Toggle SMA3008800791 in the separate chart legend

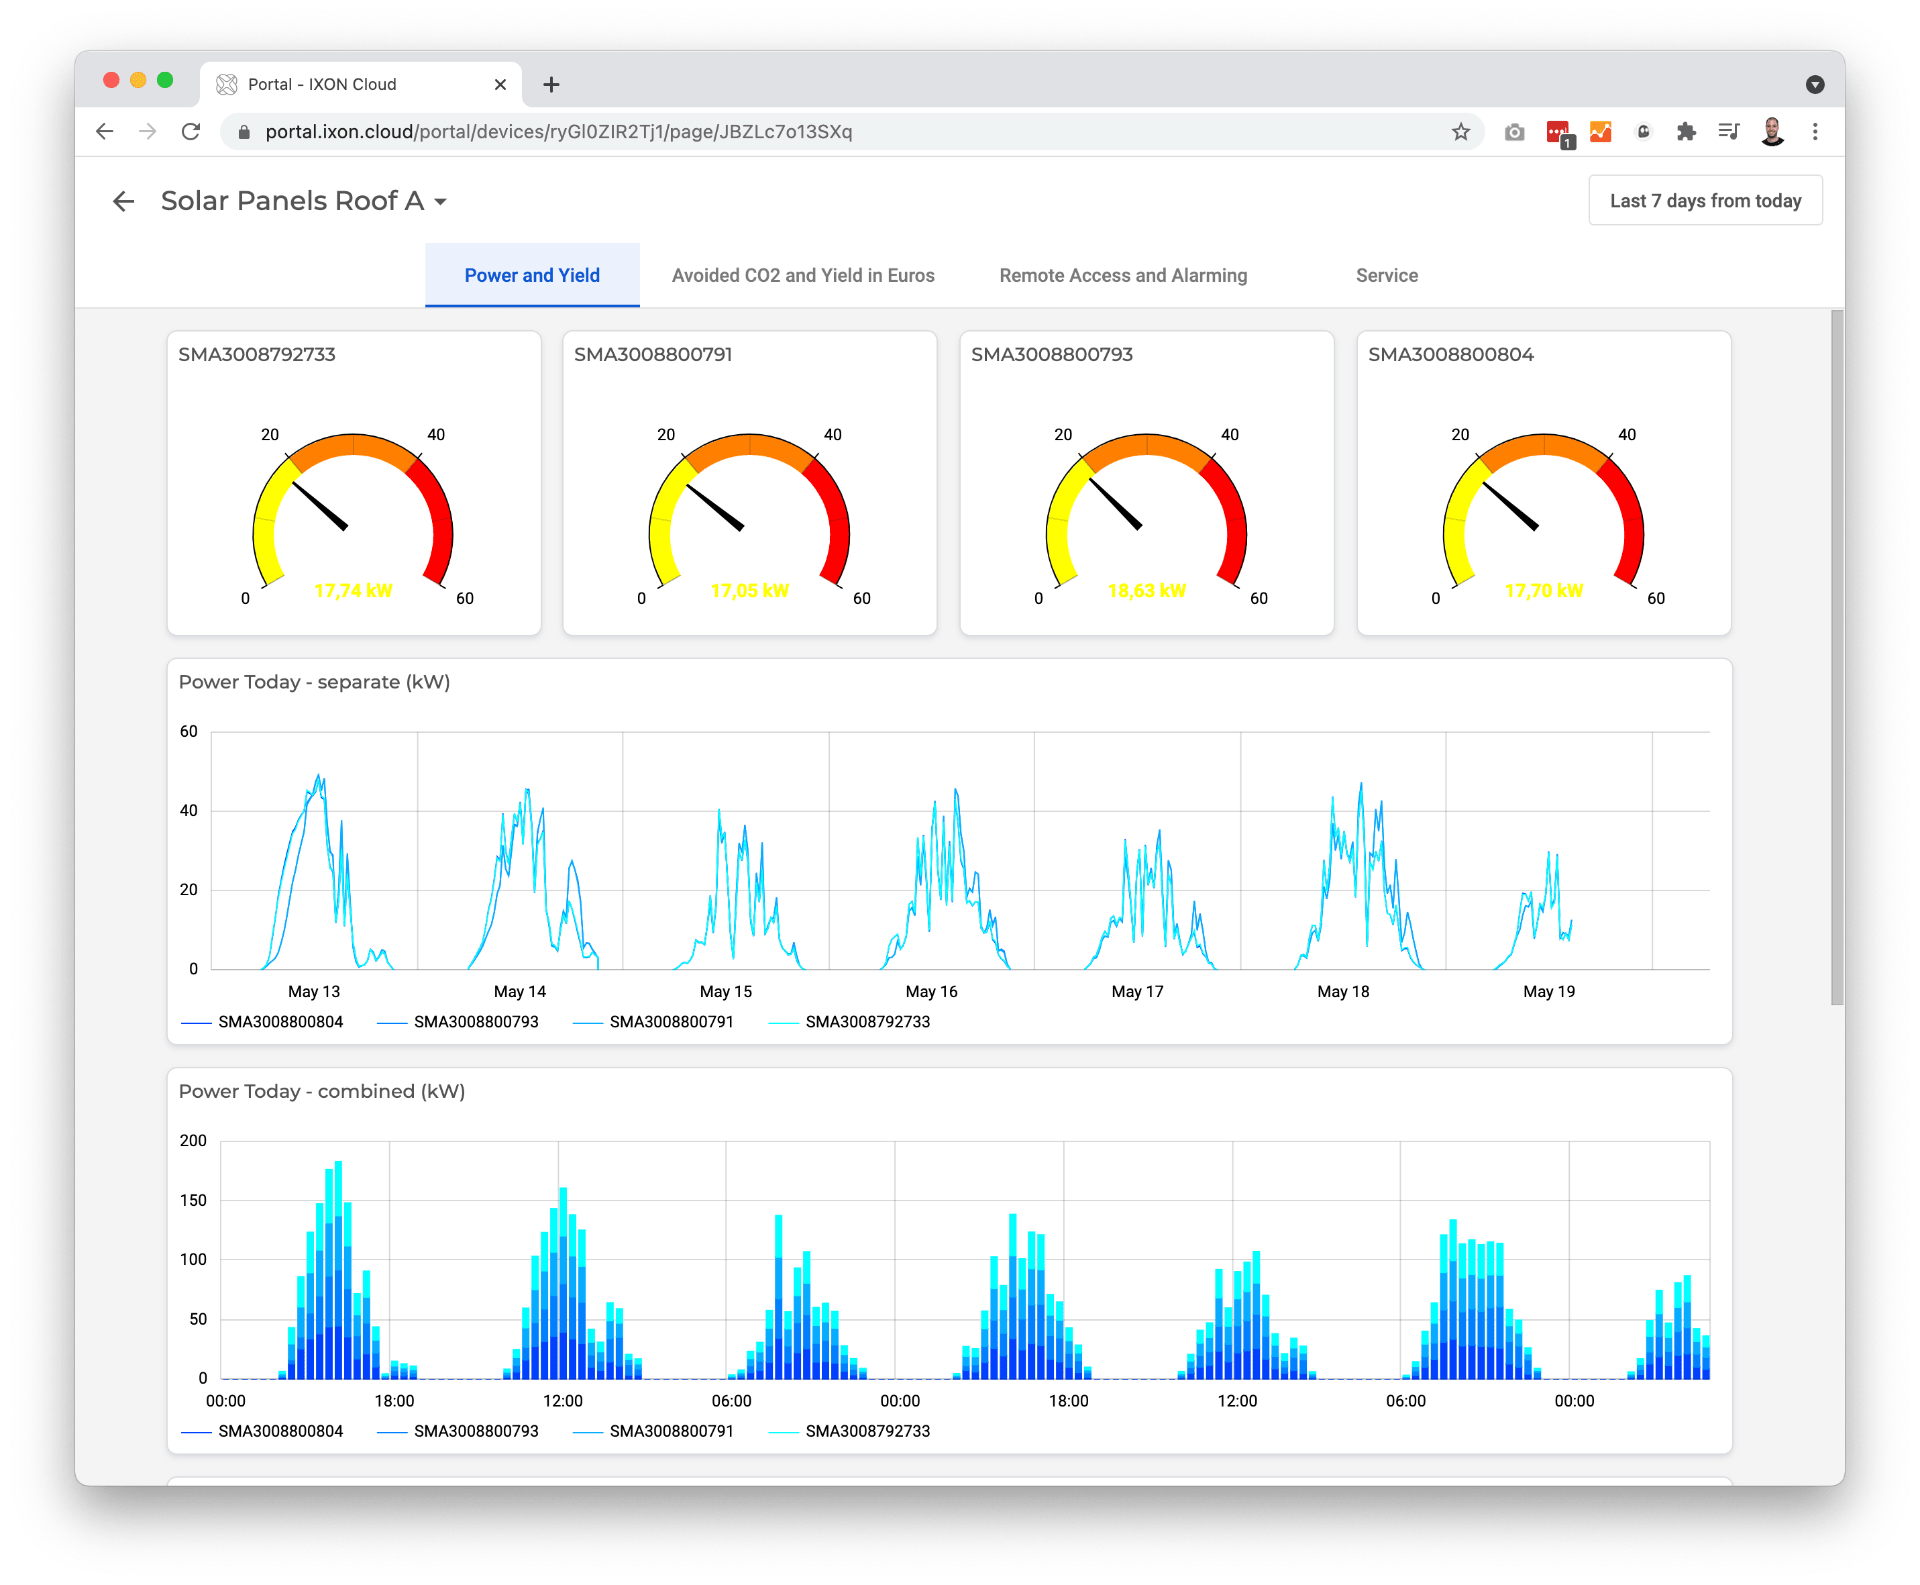(674, 1022)
